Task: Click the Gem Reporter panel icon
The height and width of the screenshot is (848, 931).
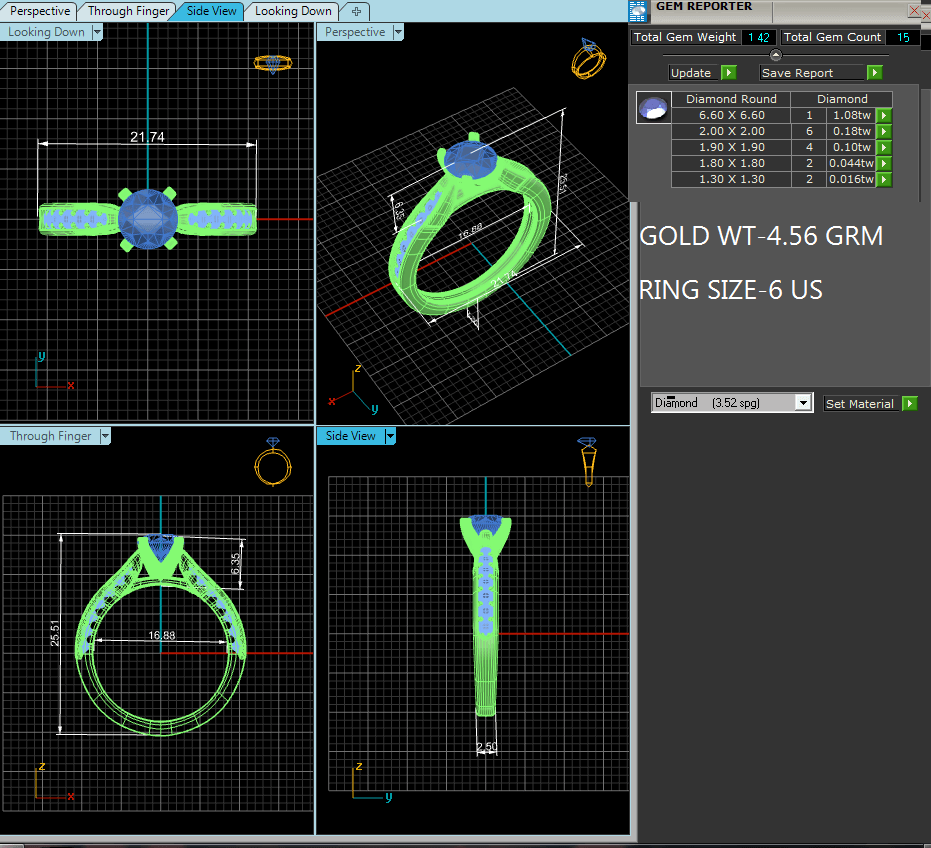Action: coord(638,10)
